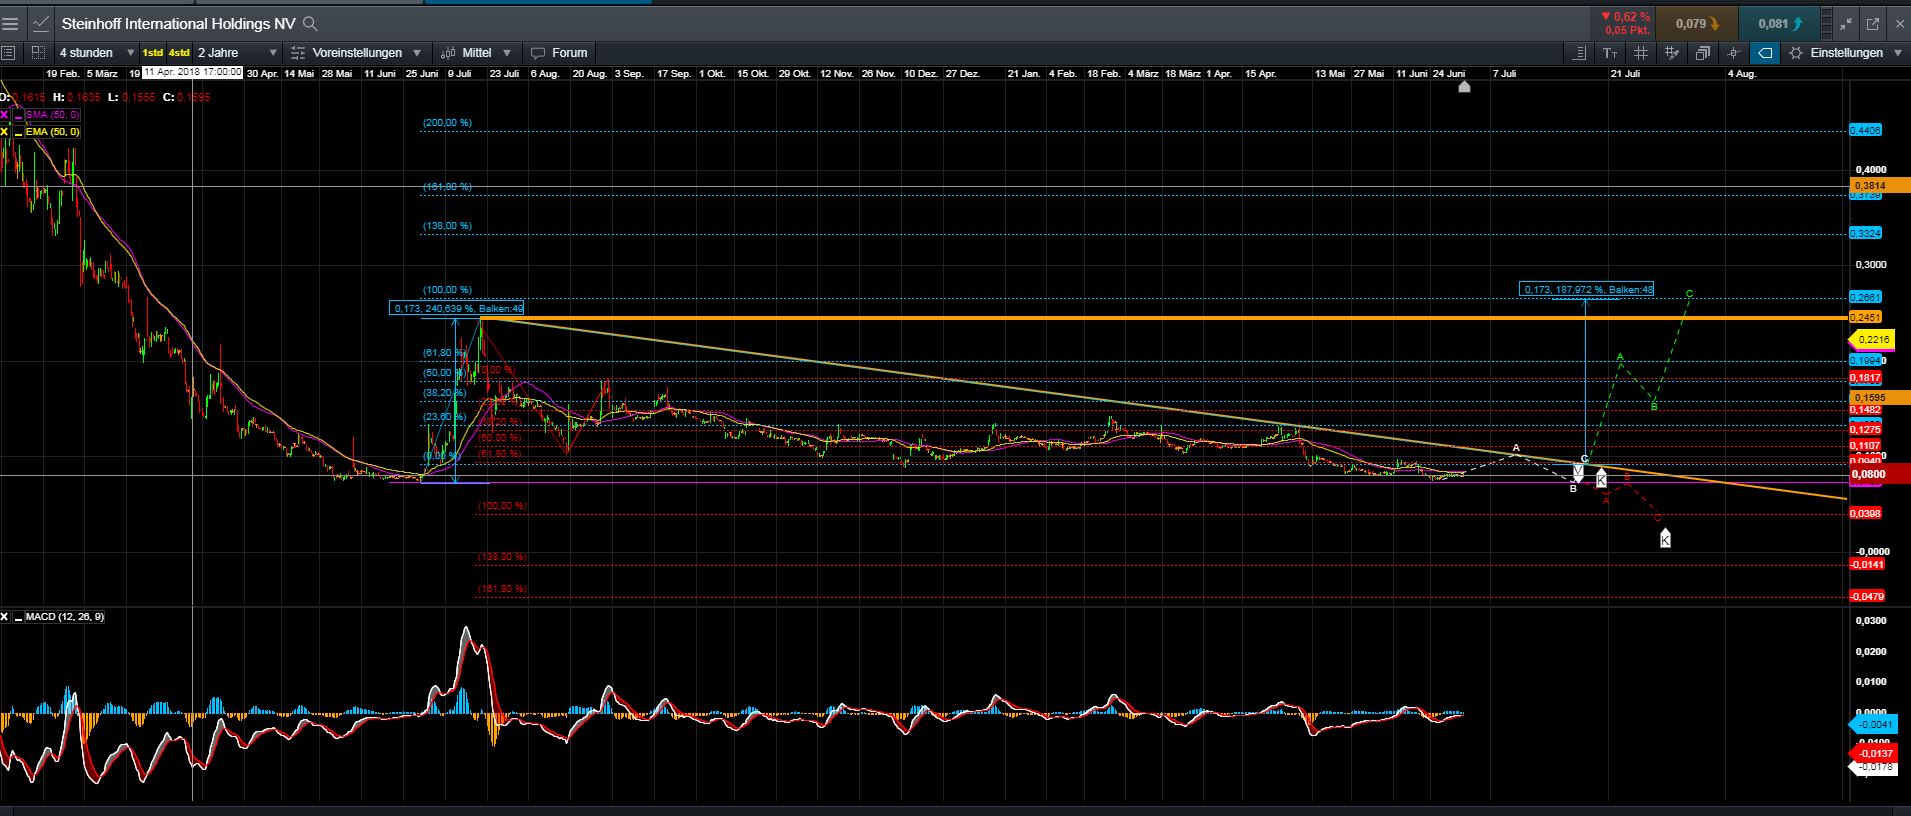Click the search magnifier beside Steinhoff name

[x=310, y=24]
